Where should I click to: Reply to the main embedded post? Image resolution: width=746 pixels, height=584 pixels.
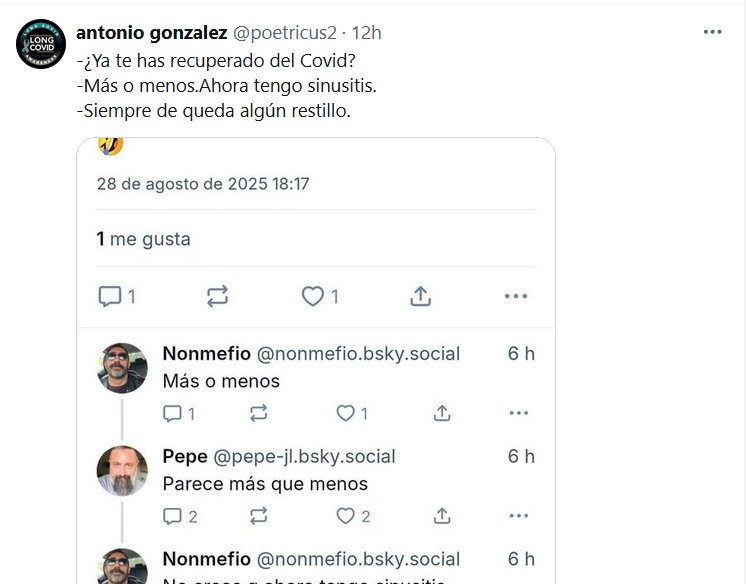tap(110, 296)
